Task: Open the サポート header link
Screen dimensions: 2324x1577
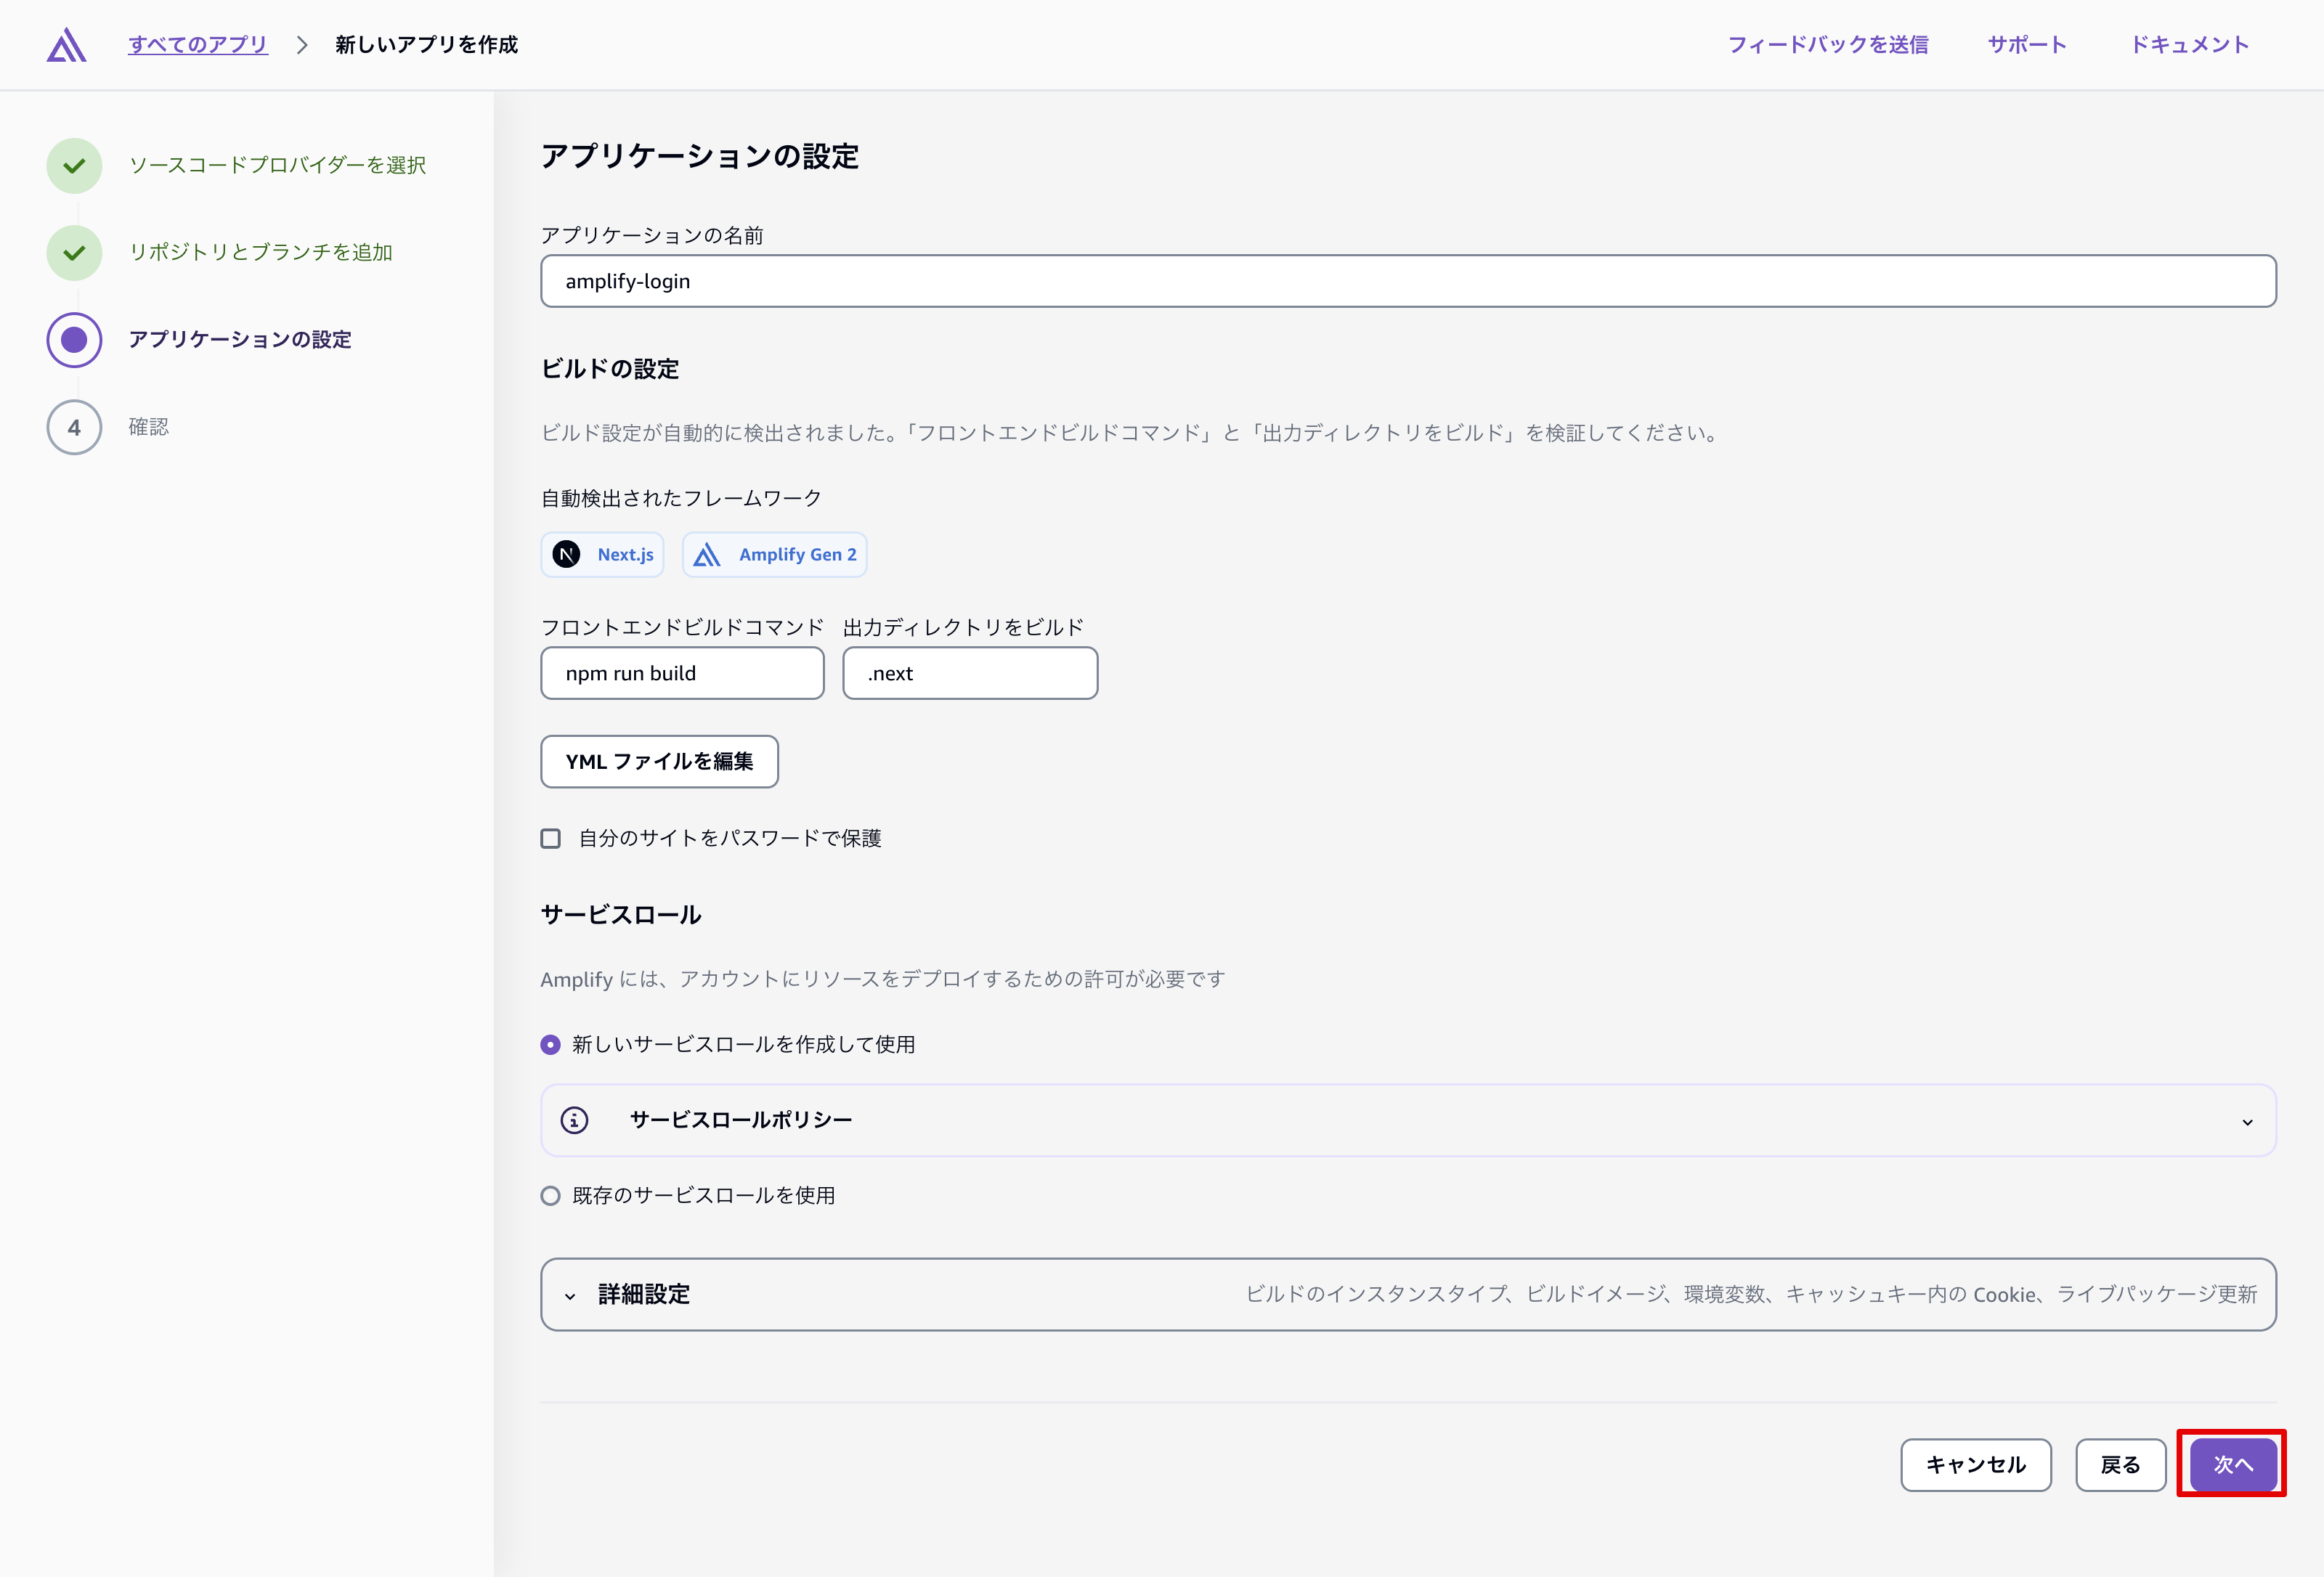Action: [x=2026, y=45]
